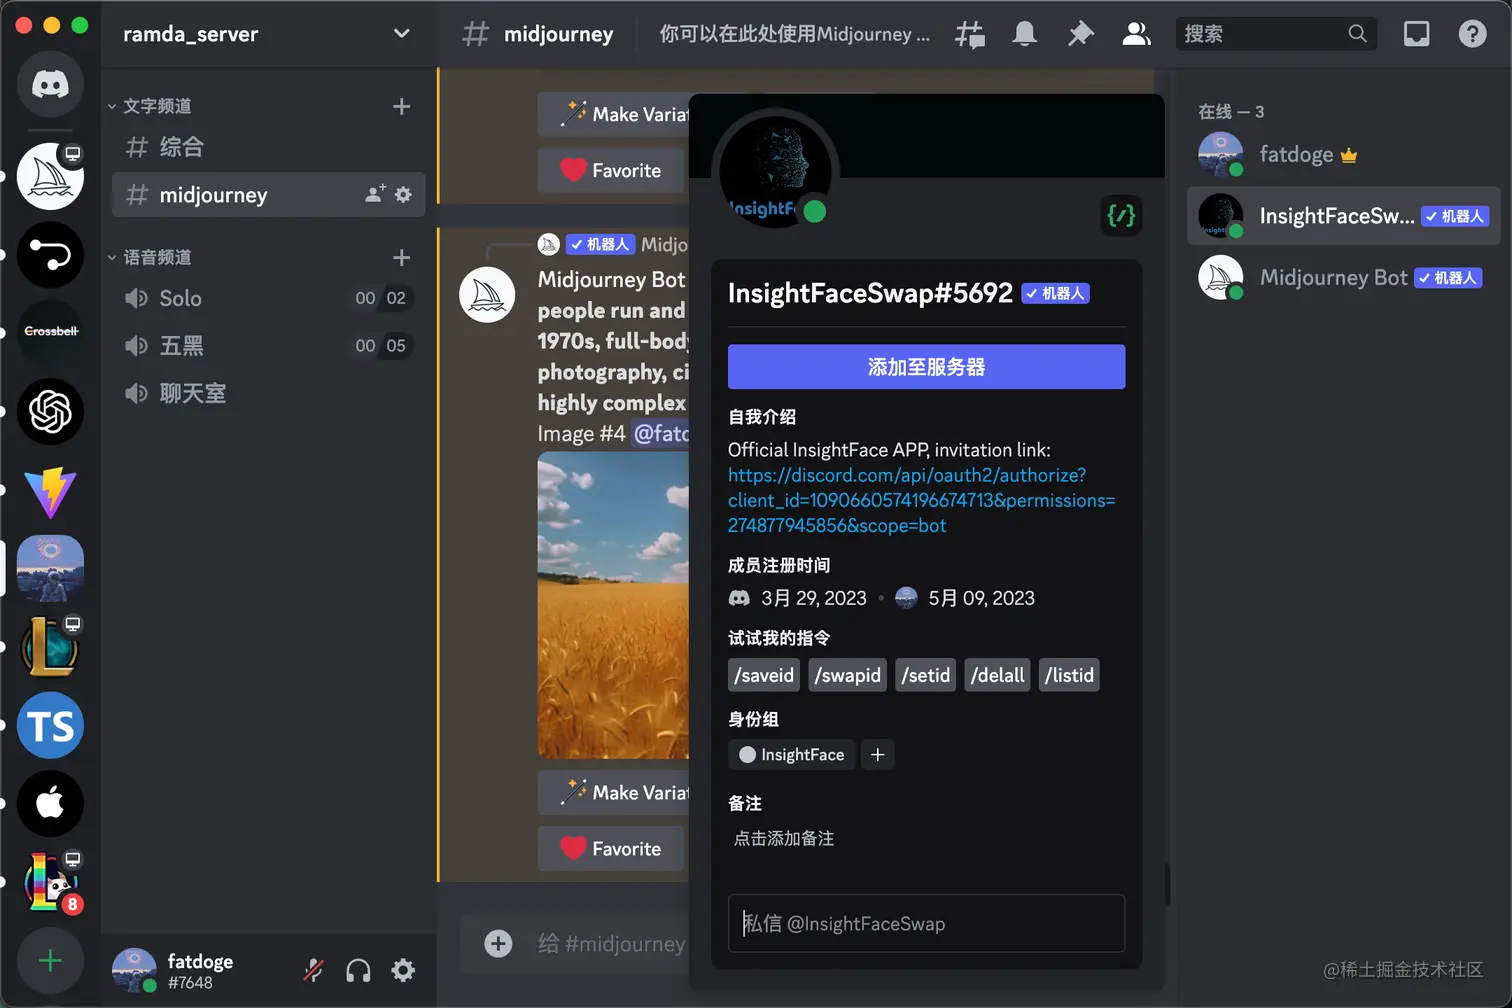
Task: Click fatdoge user avatar in bottom panel
Action: 134,970
